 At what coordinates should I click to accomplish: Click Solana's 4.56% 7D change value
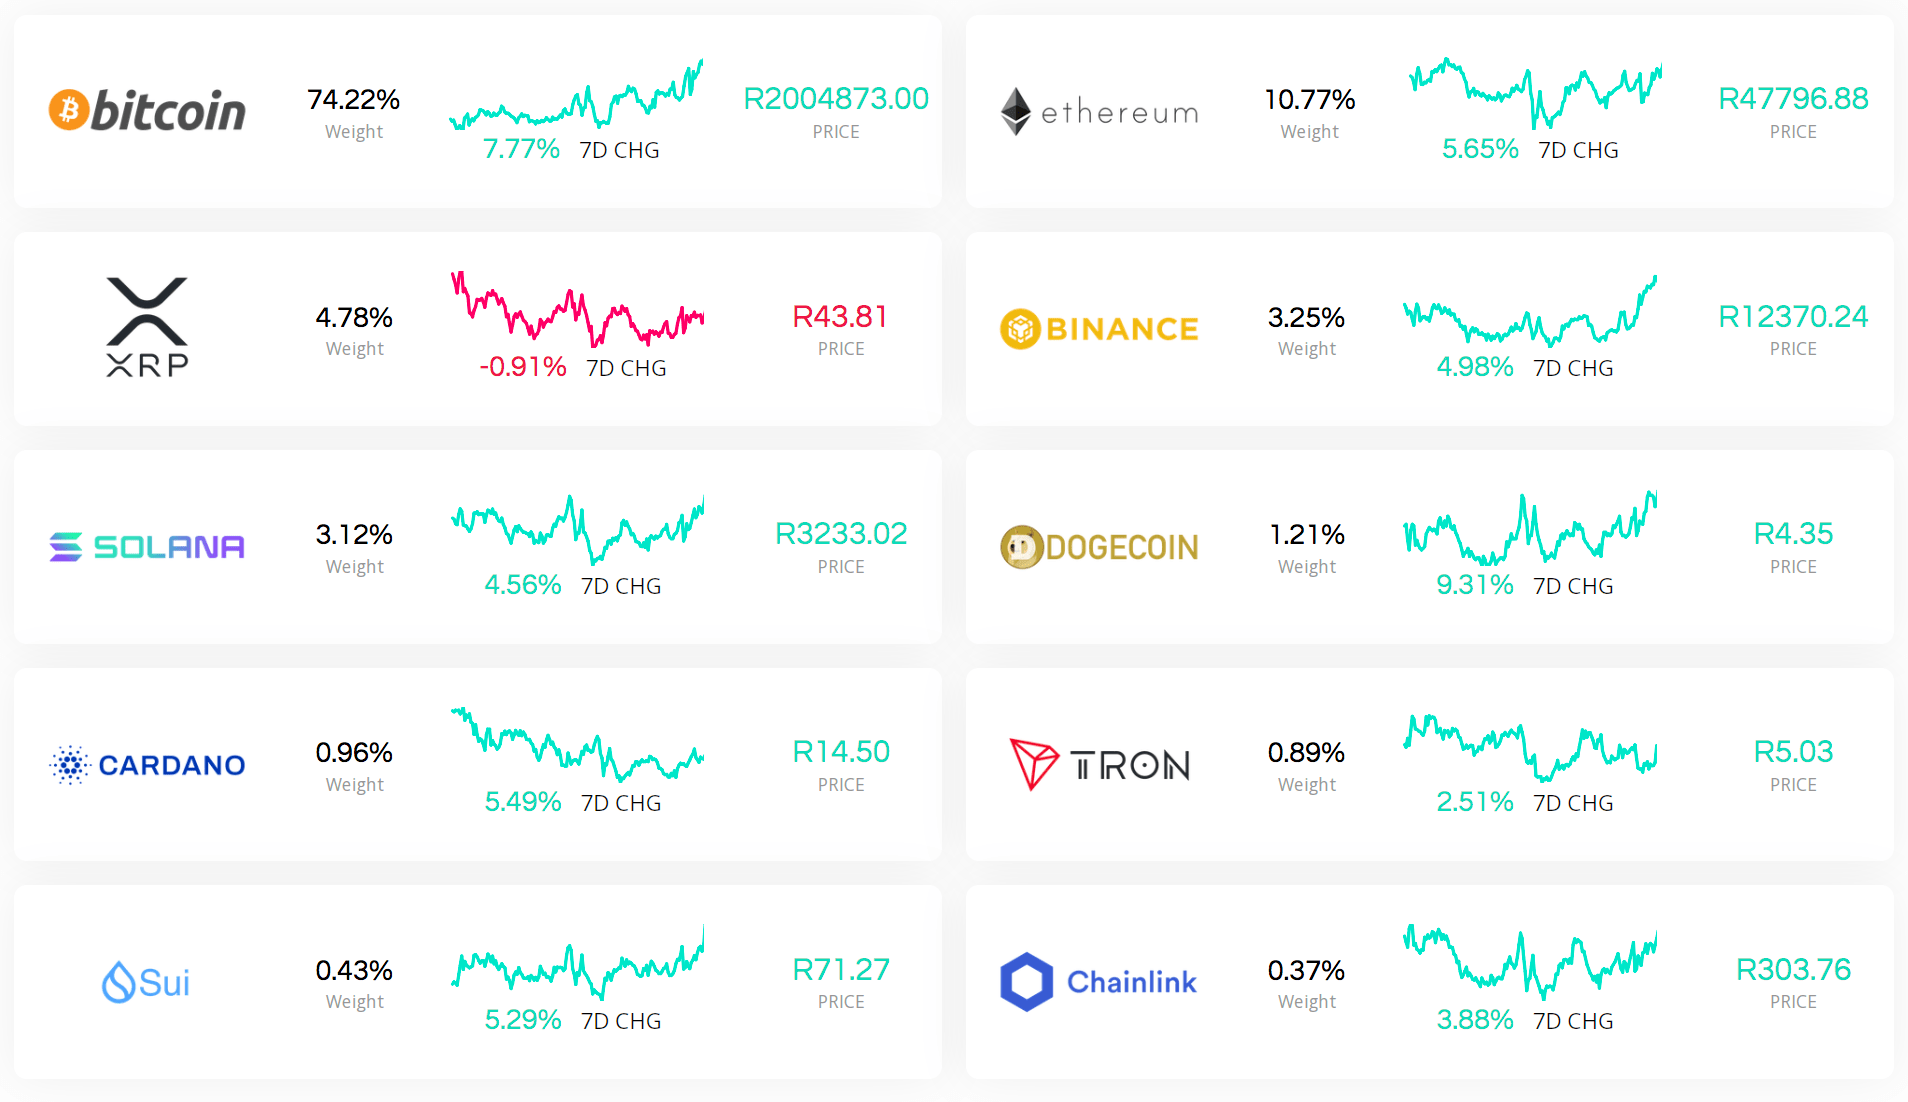[522, 585]
